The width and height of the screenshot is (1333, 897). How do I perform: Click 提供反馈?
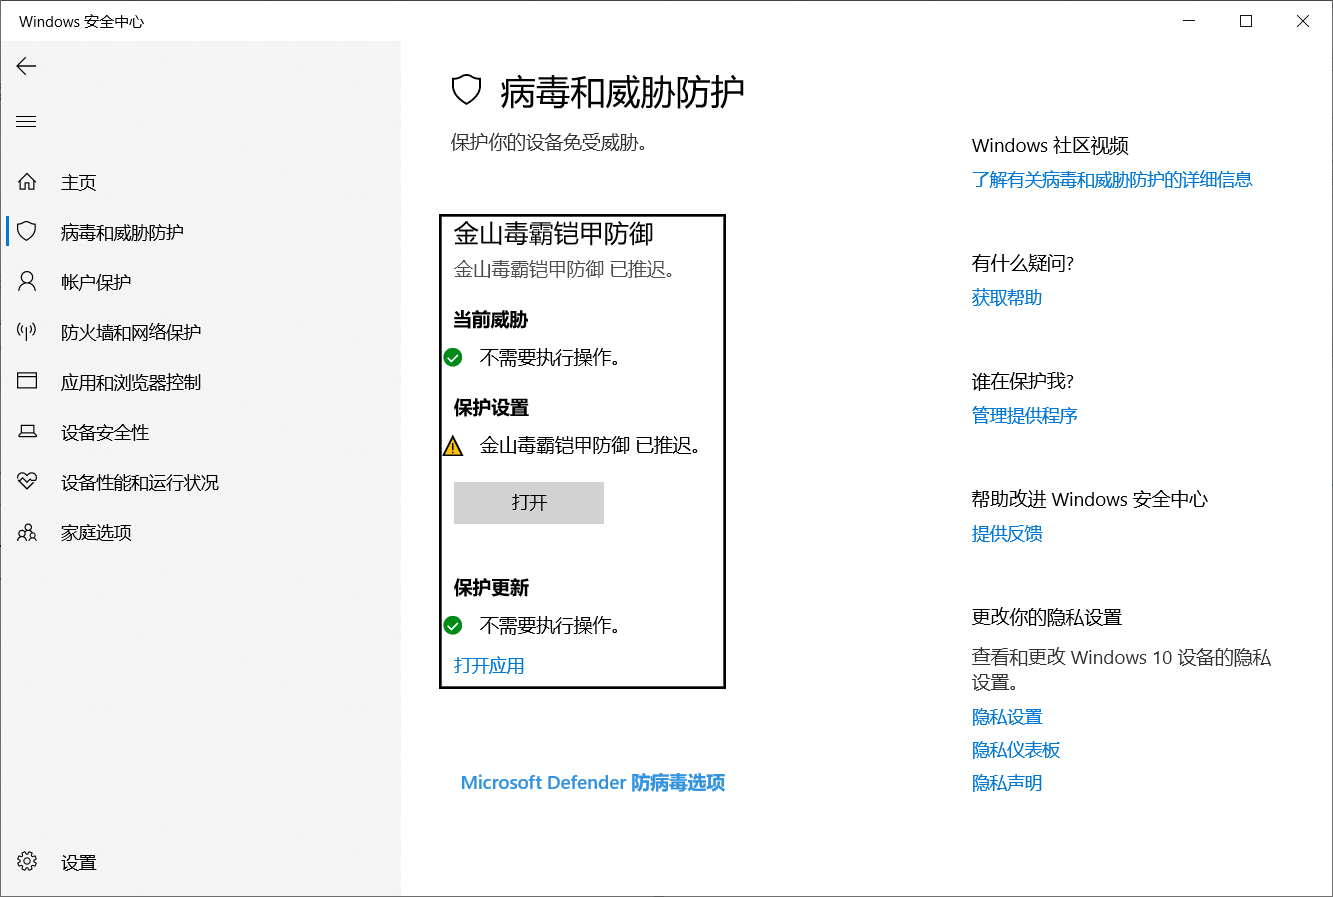[1006, 533]
